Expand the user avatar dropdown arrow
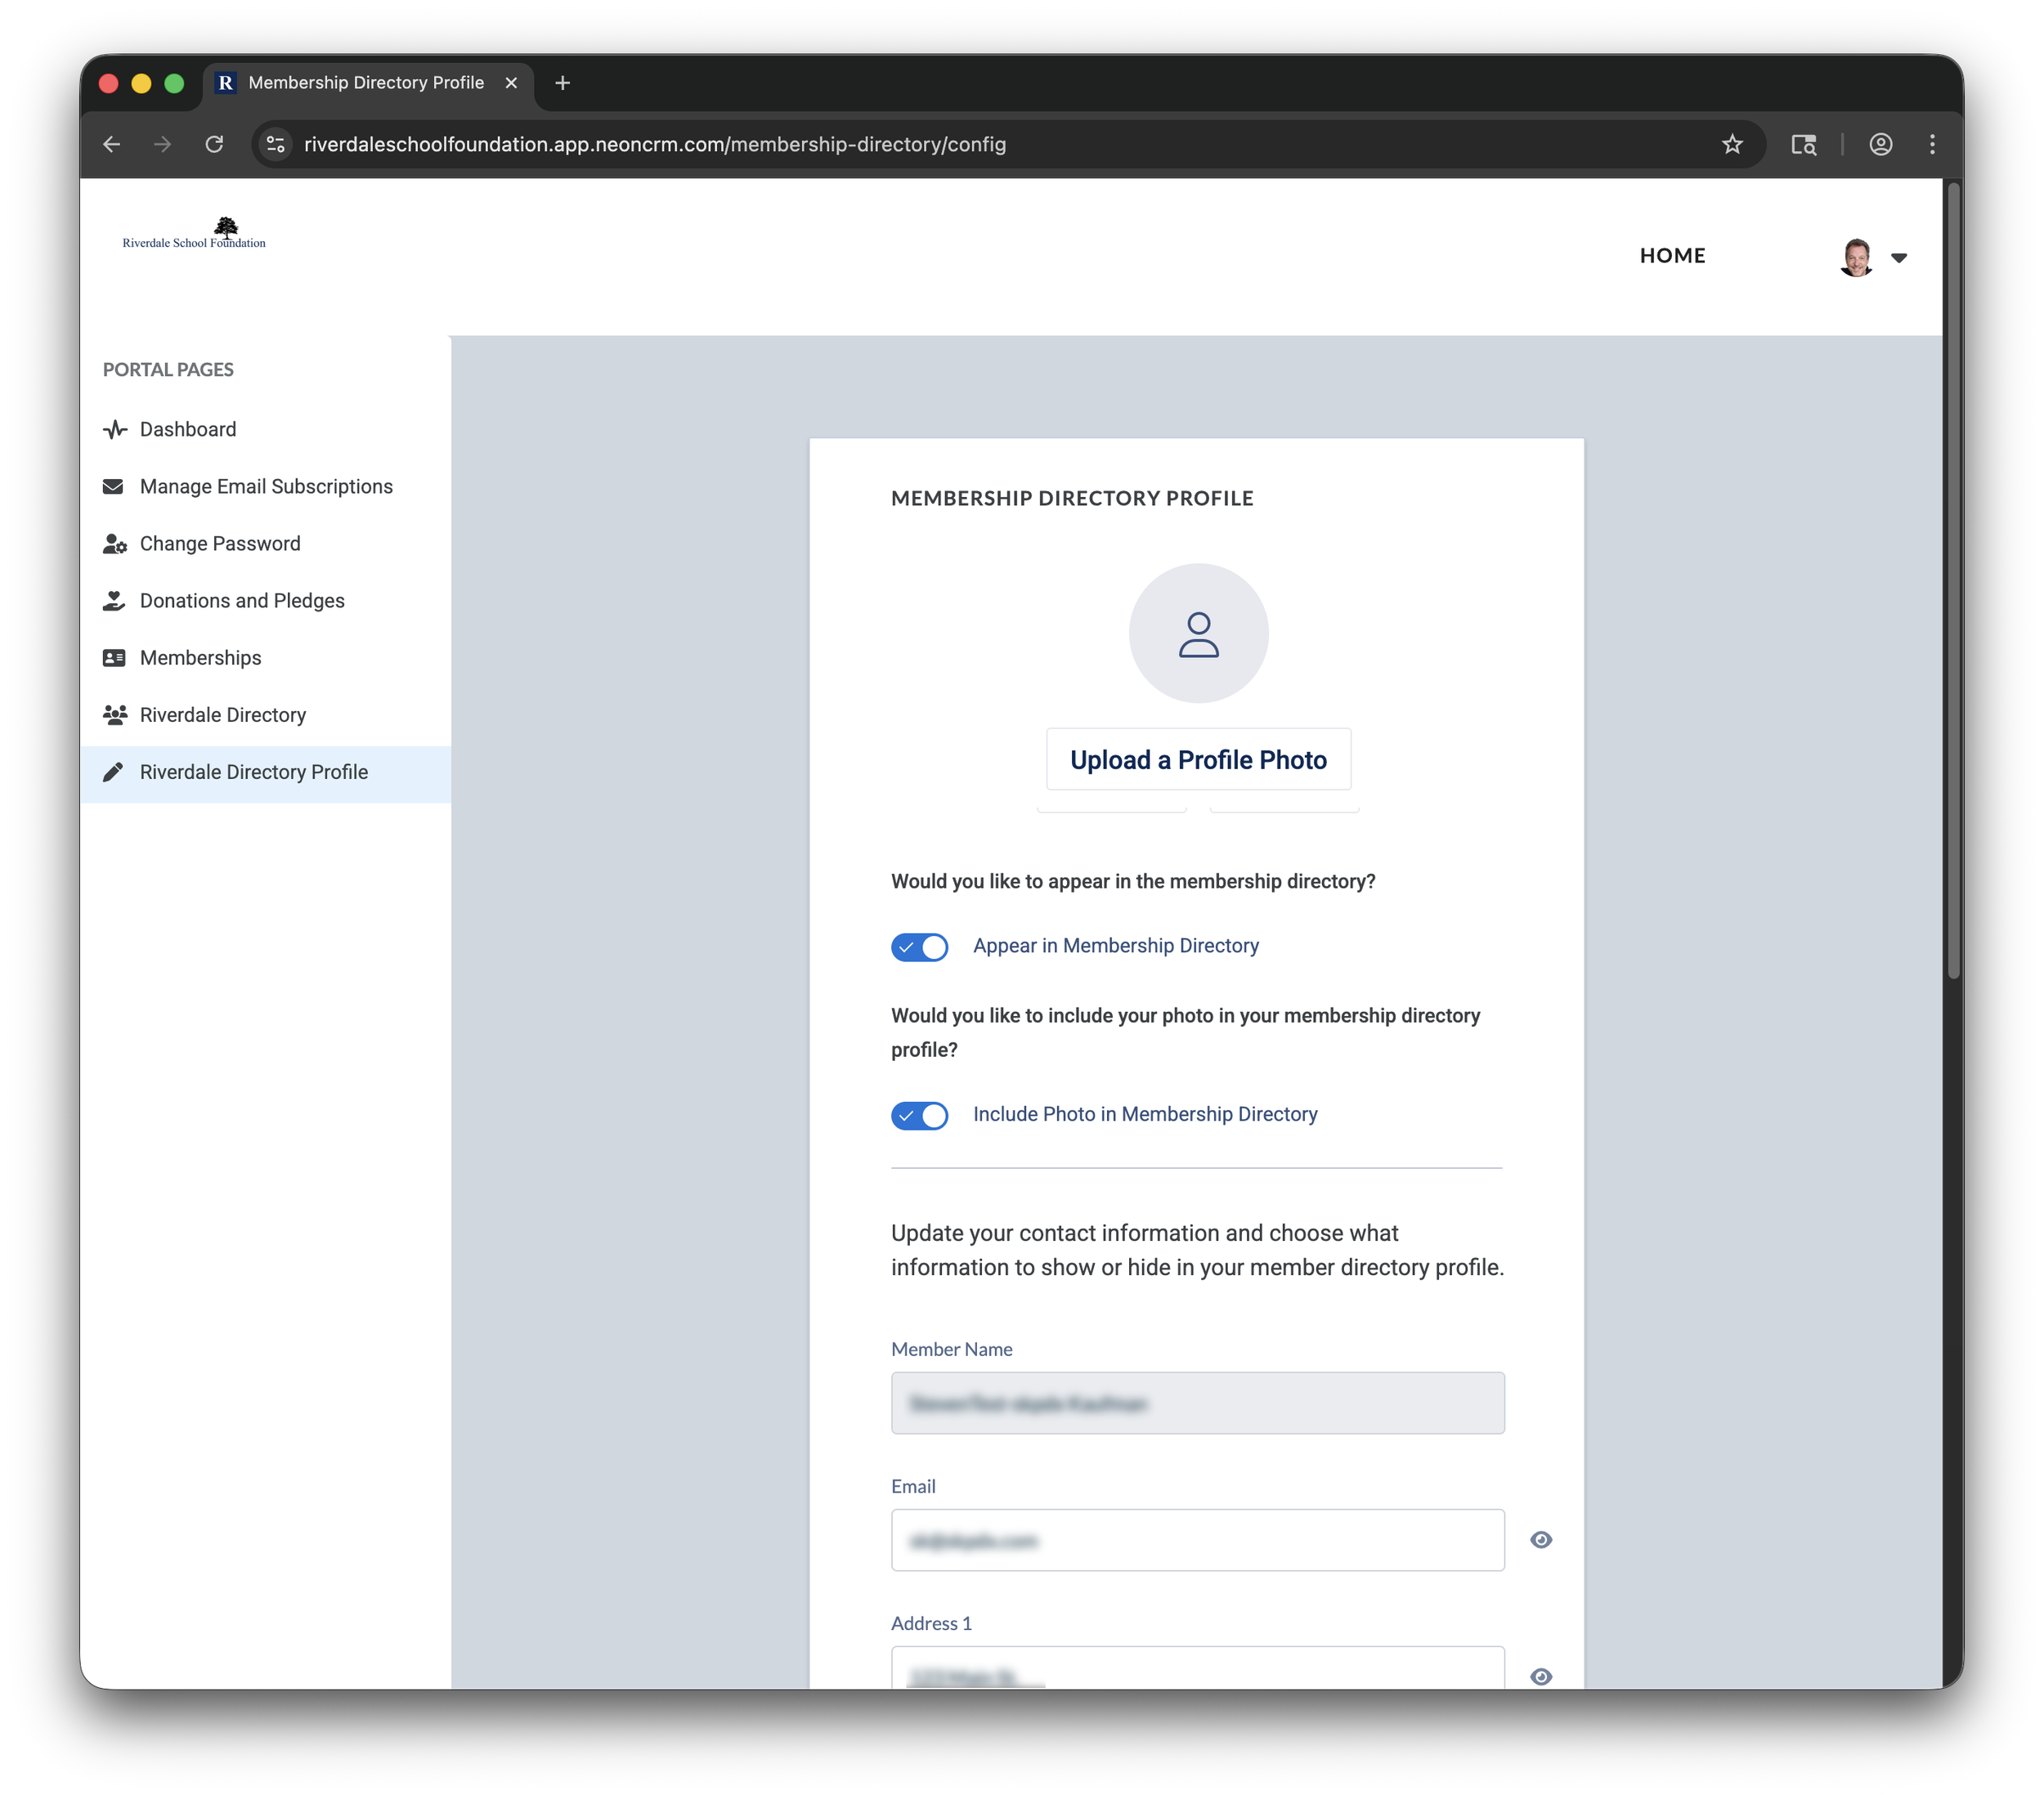2044x1795 pixels. [x=1899, y=258]
